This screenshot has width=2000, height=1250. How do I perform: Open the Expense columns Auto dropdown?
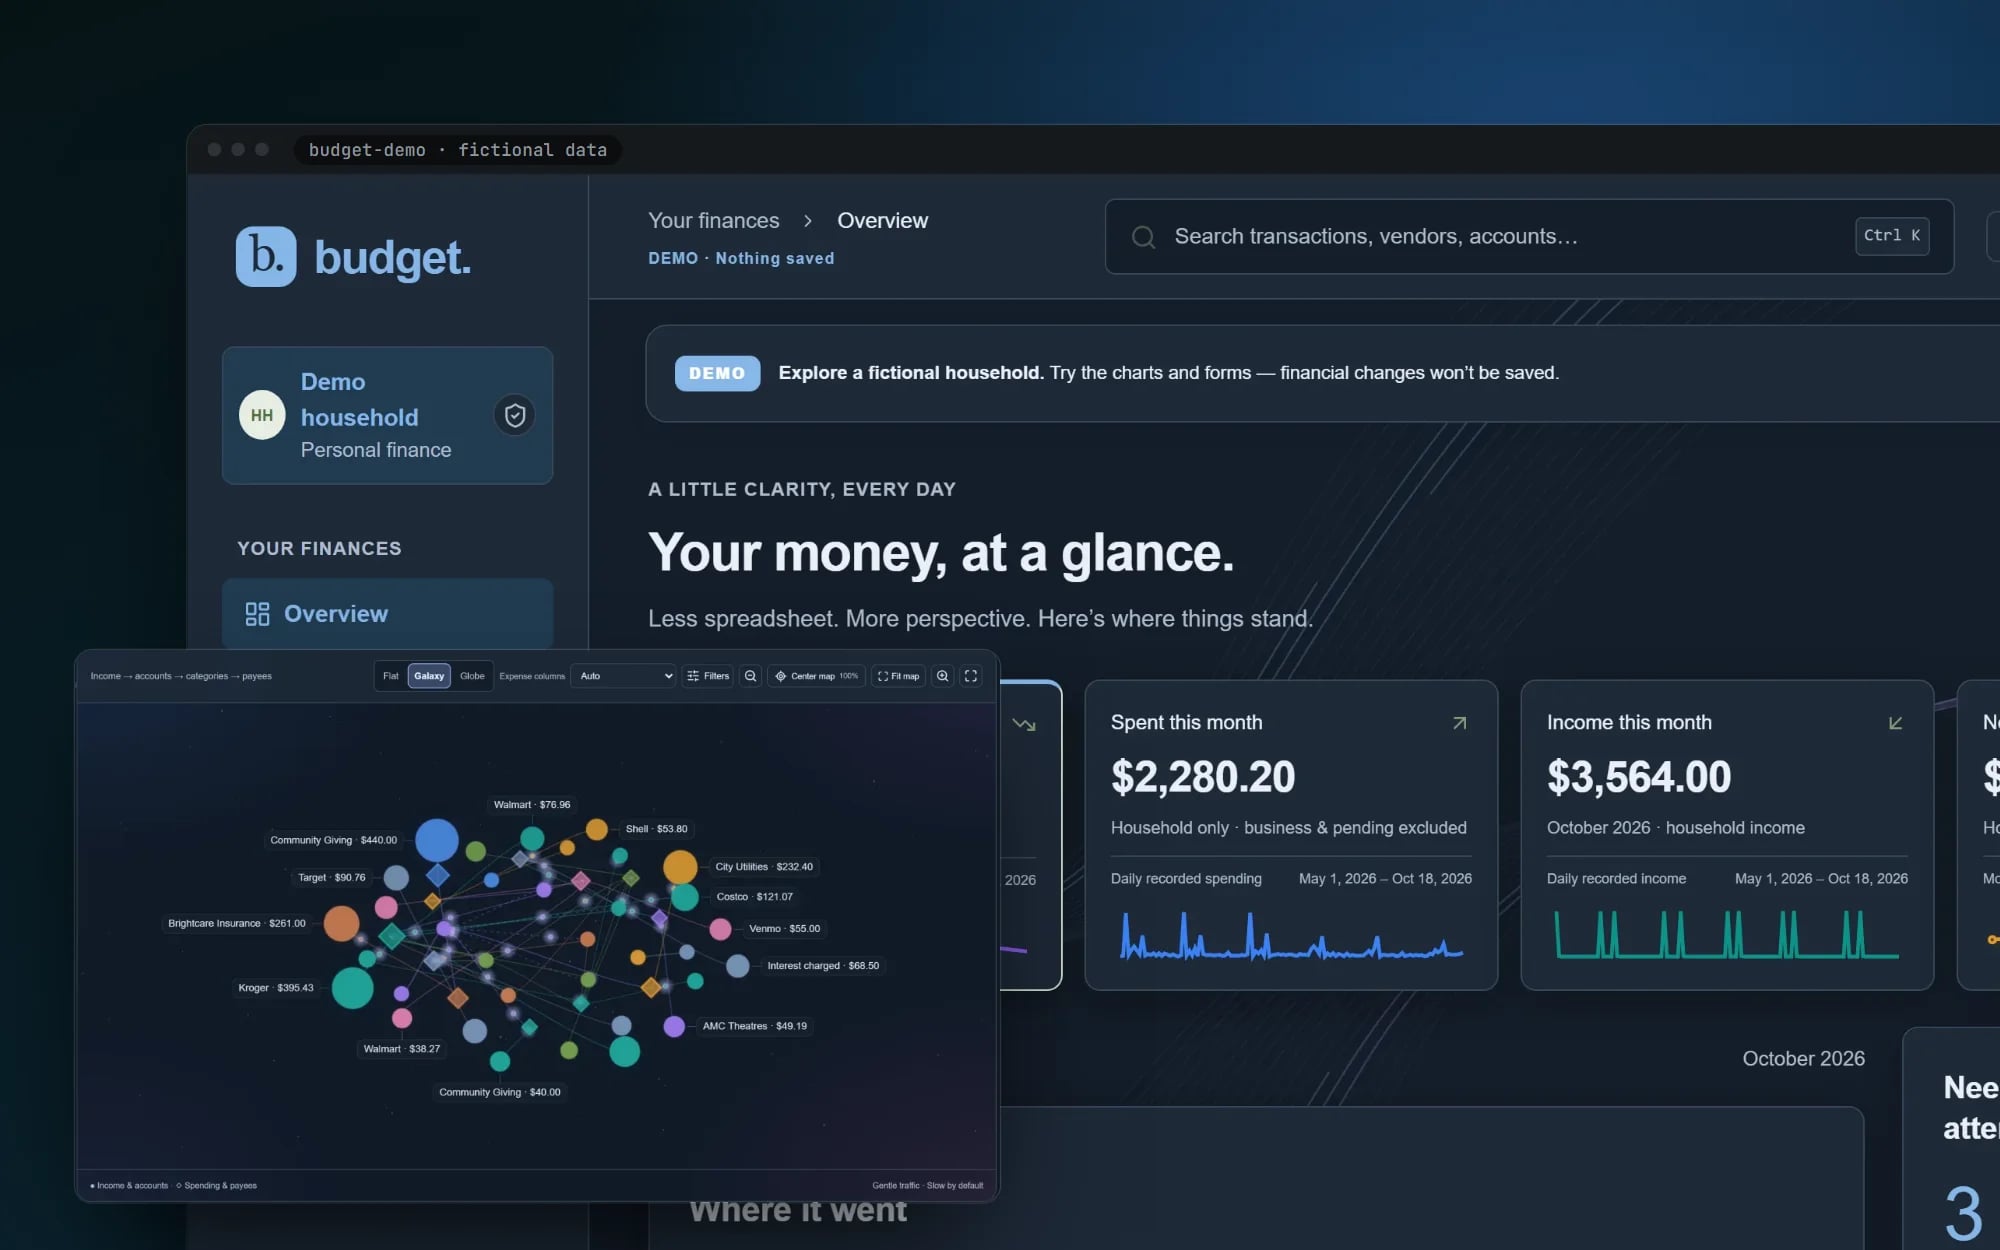point(623,676)
